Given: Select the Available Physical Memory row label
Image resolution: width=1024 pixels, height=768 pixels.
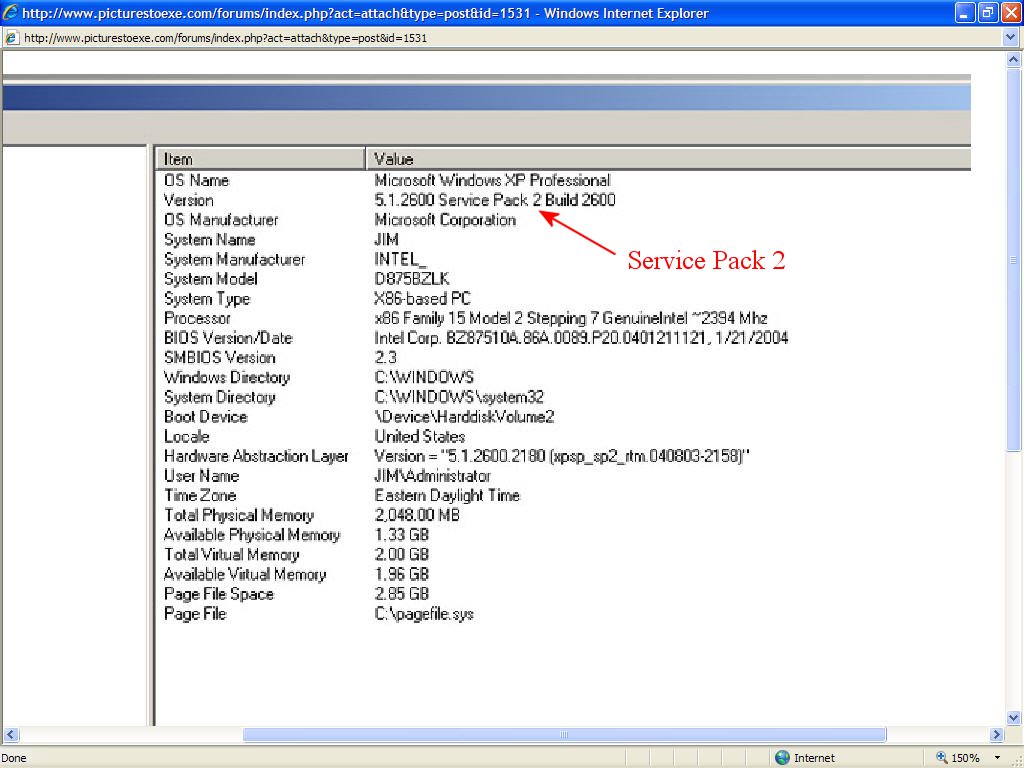Looking at the screenshot, I should [x=251, y=535].
